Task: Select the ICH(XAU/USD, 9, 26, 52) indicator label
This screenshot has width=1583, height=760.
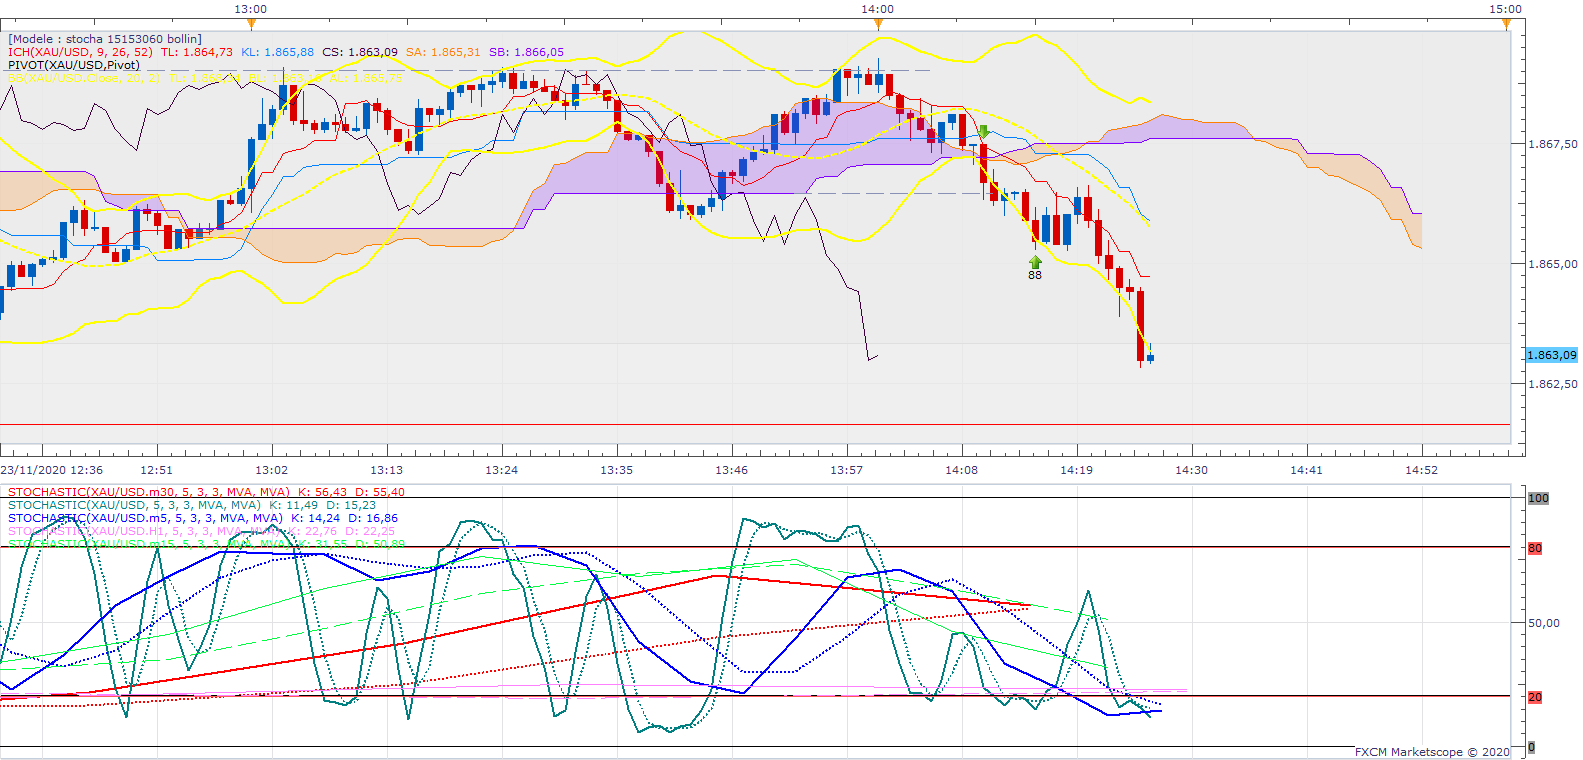Action: point(80,52)
